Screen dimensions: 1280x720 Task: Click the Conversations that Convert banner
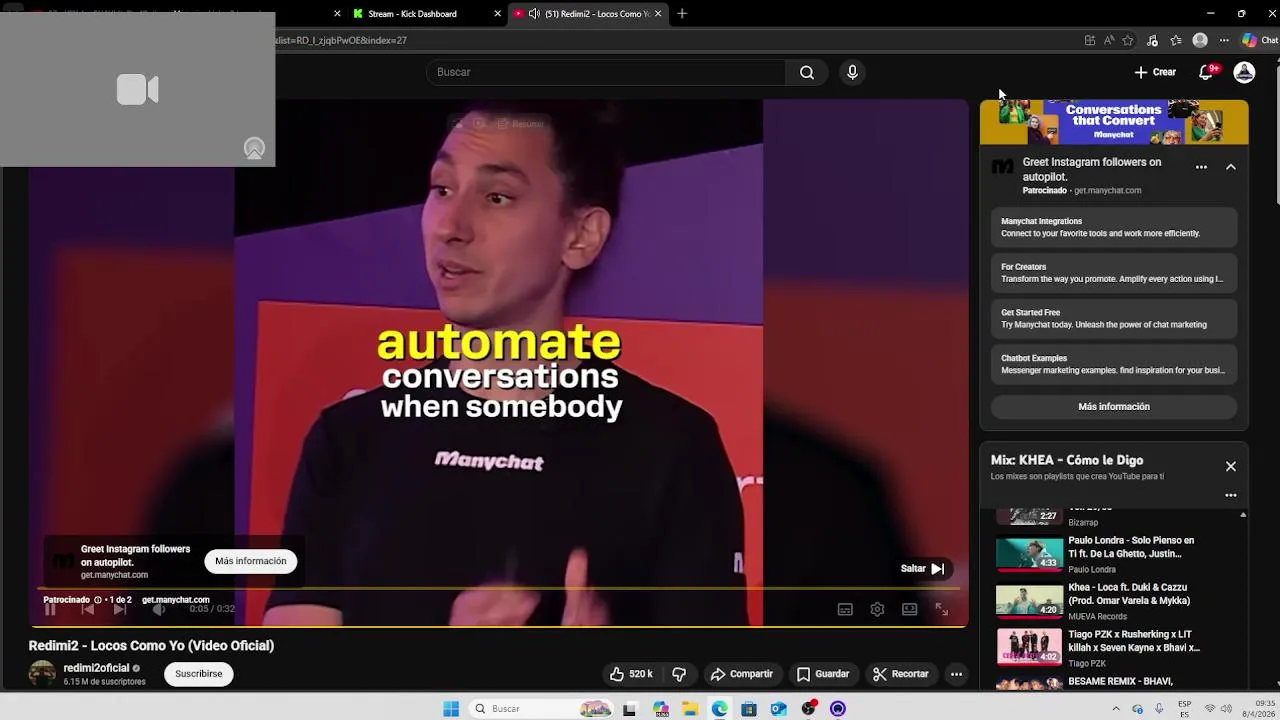click(x=1114, y=122)
